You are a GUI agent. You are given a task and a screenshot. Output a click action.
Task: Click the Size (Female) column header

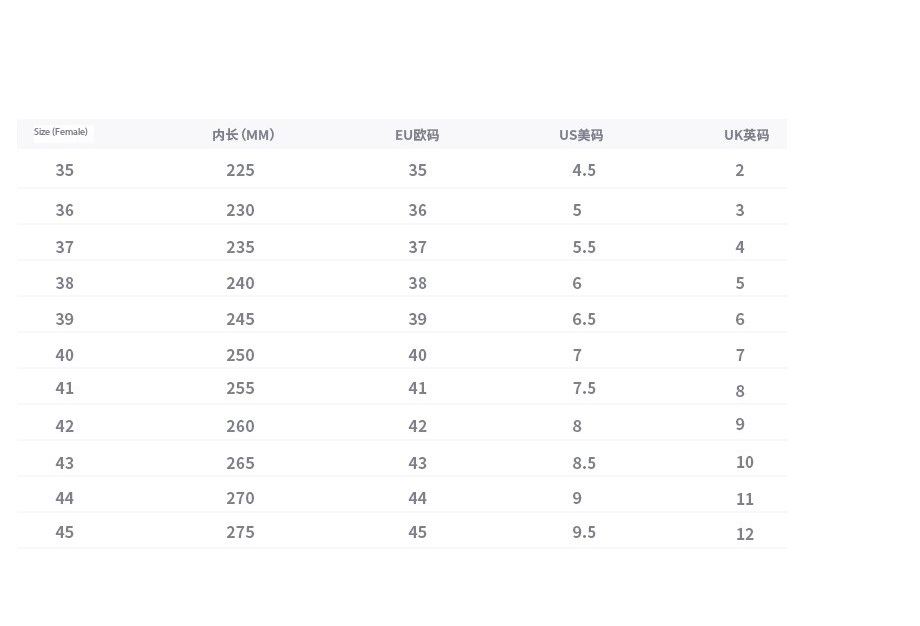tap(61, 132)
